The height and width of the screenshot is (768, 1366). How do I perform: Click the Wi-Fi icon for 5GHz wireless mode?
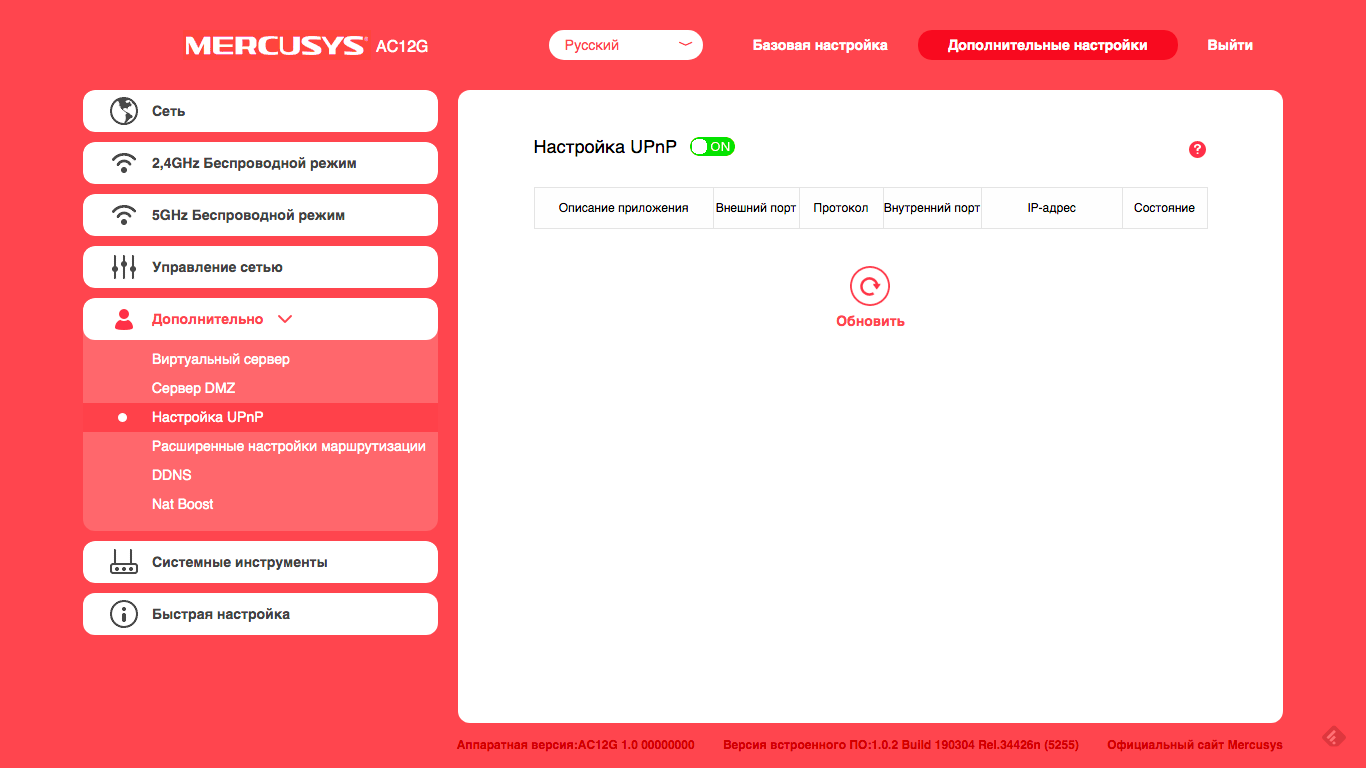point(123,215)
